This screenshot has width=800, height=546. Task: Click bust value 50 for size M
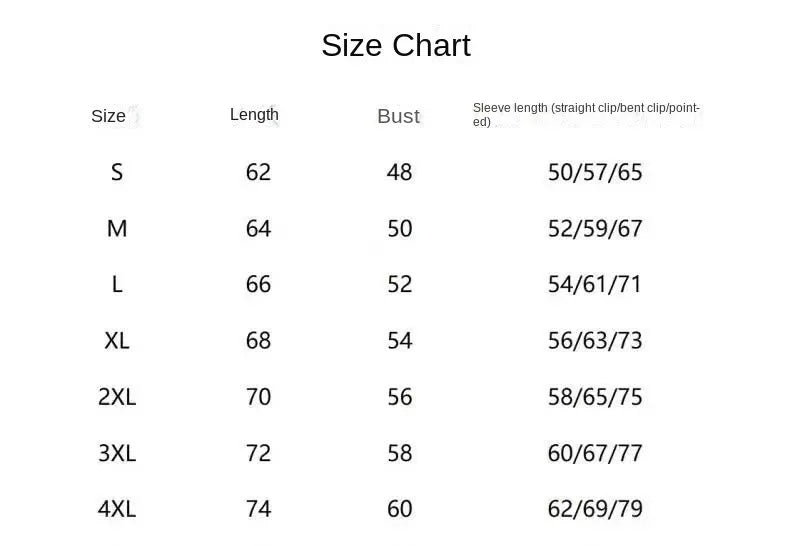coord(400,228)
